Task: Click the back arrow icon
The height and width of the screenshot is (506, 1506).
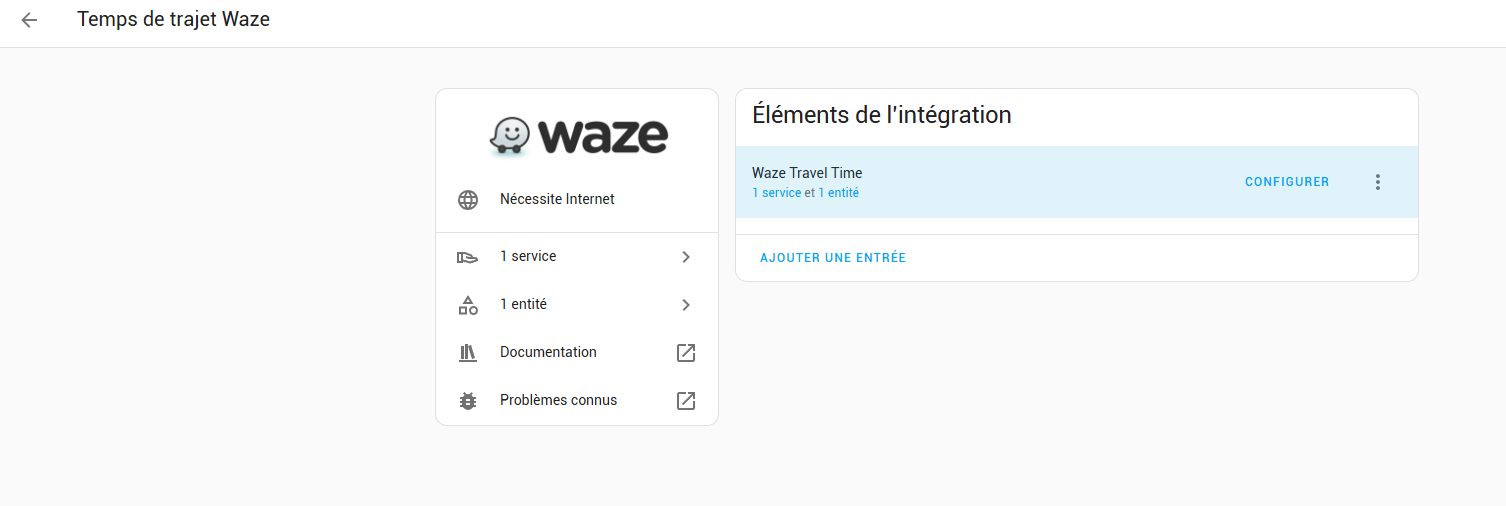Action: coord(29,20)
